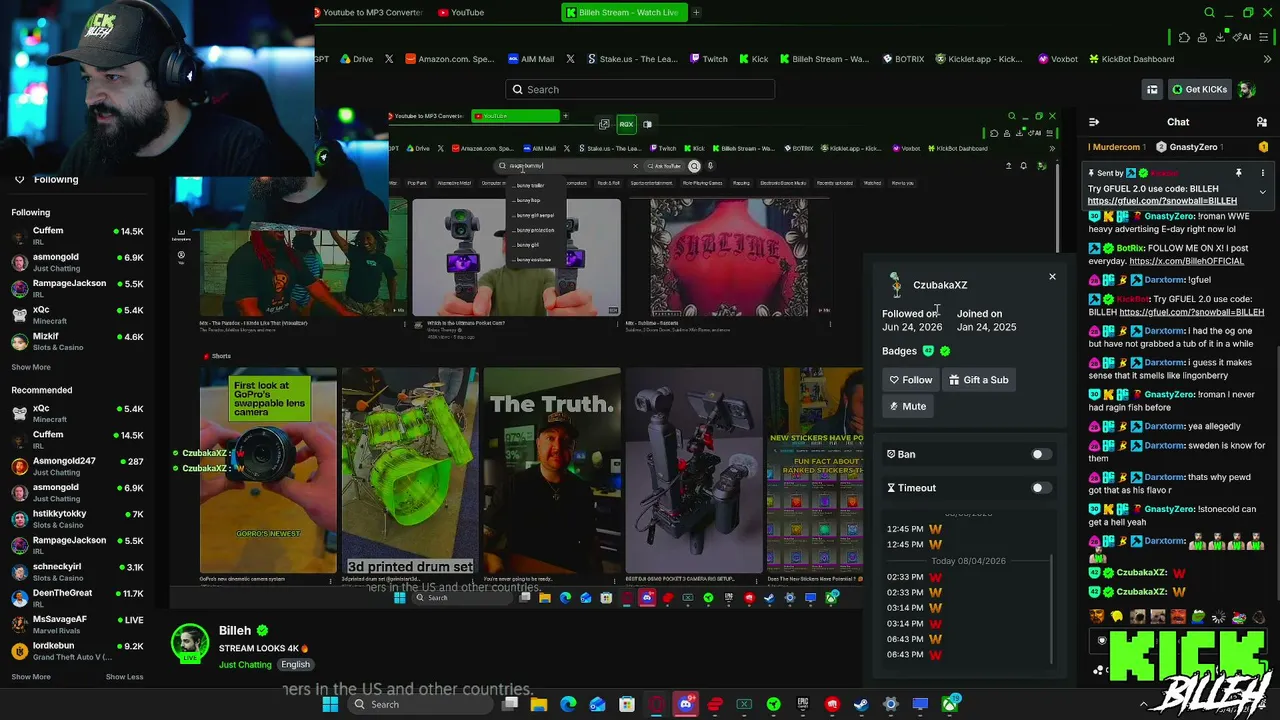The image size is (1280, 720).
Task: Open the pinned message three-dot menu
Action: pyautogui.click(x=1262, y=173)
